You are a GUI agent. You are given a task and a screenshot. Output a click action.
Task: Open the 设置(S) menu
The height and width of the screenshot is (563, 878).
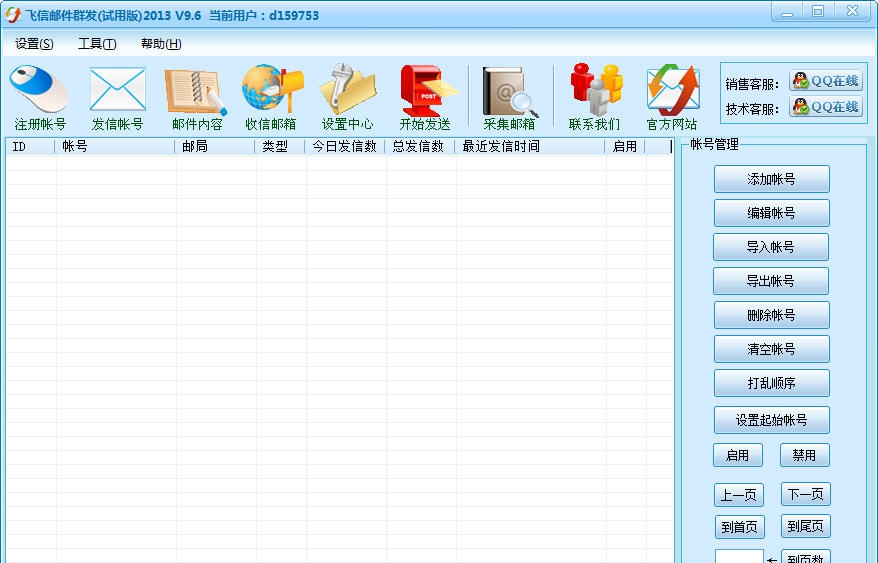pyautogui.click(x=34, y=44)
